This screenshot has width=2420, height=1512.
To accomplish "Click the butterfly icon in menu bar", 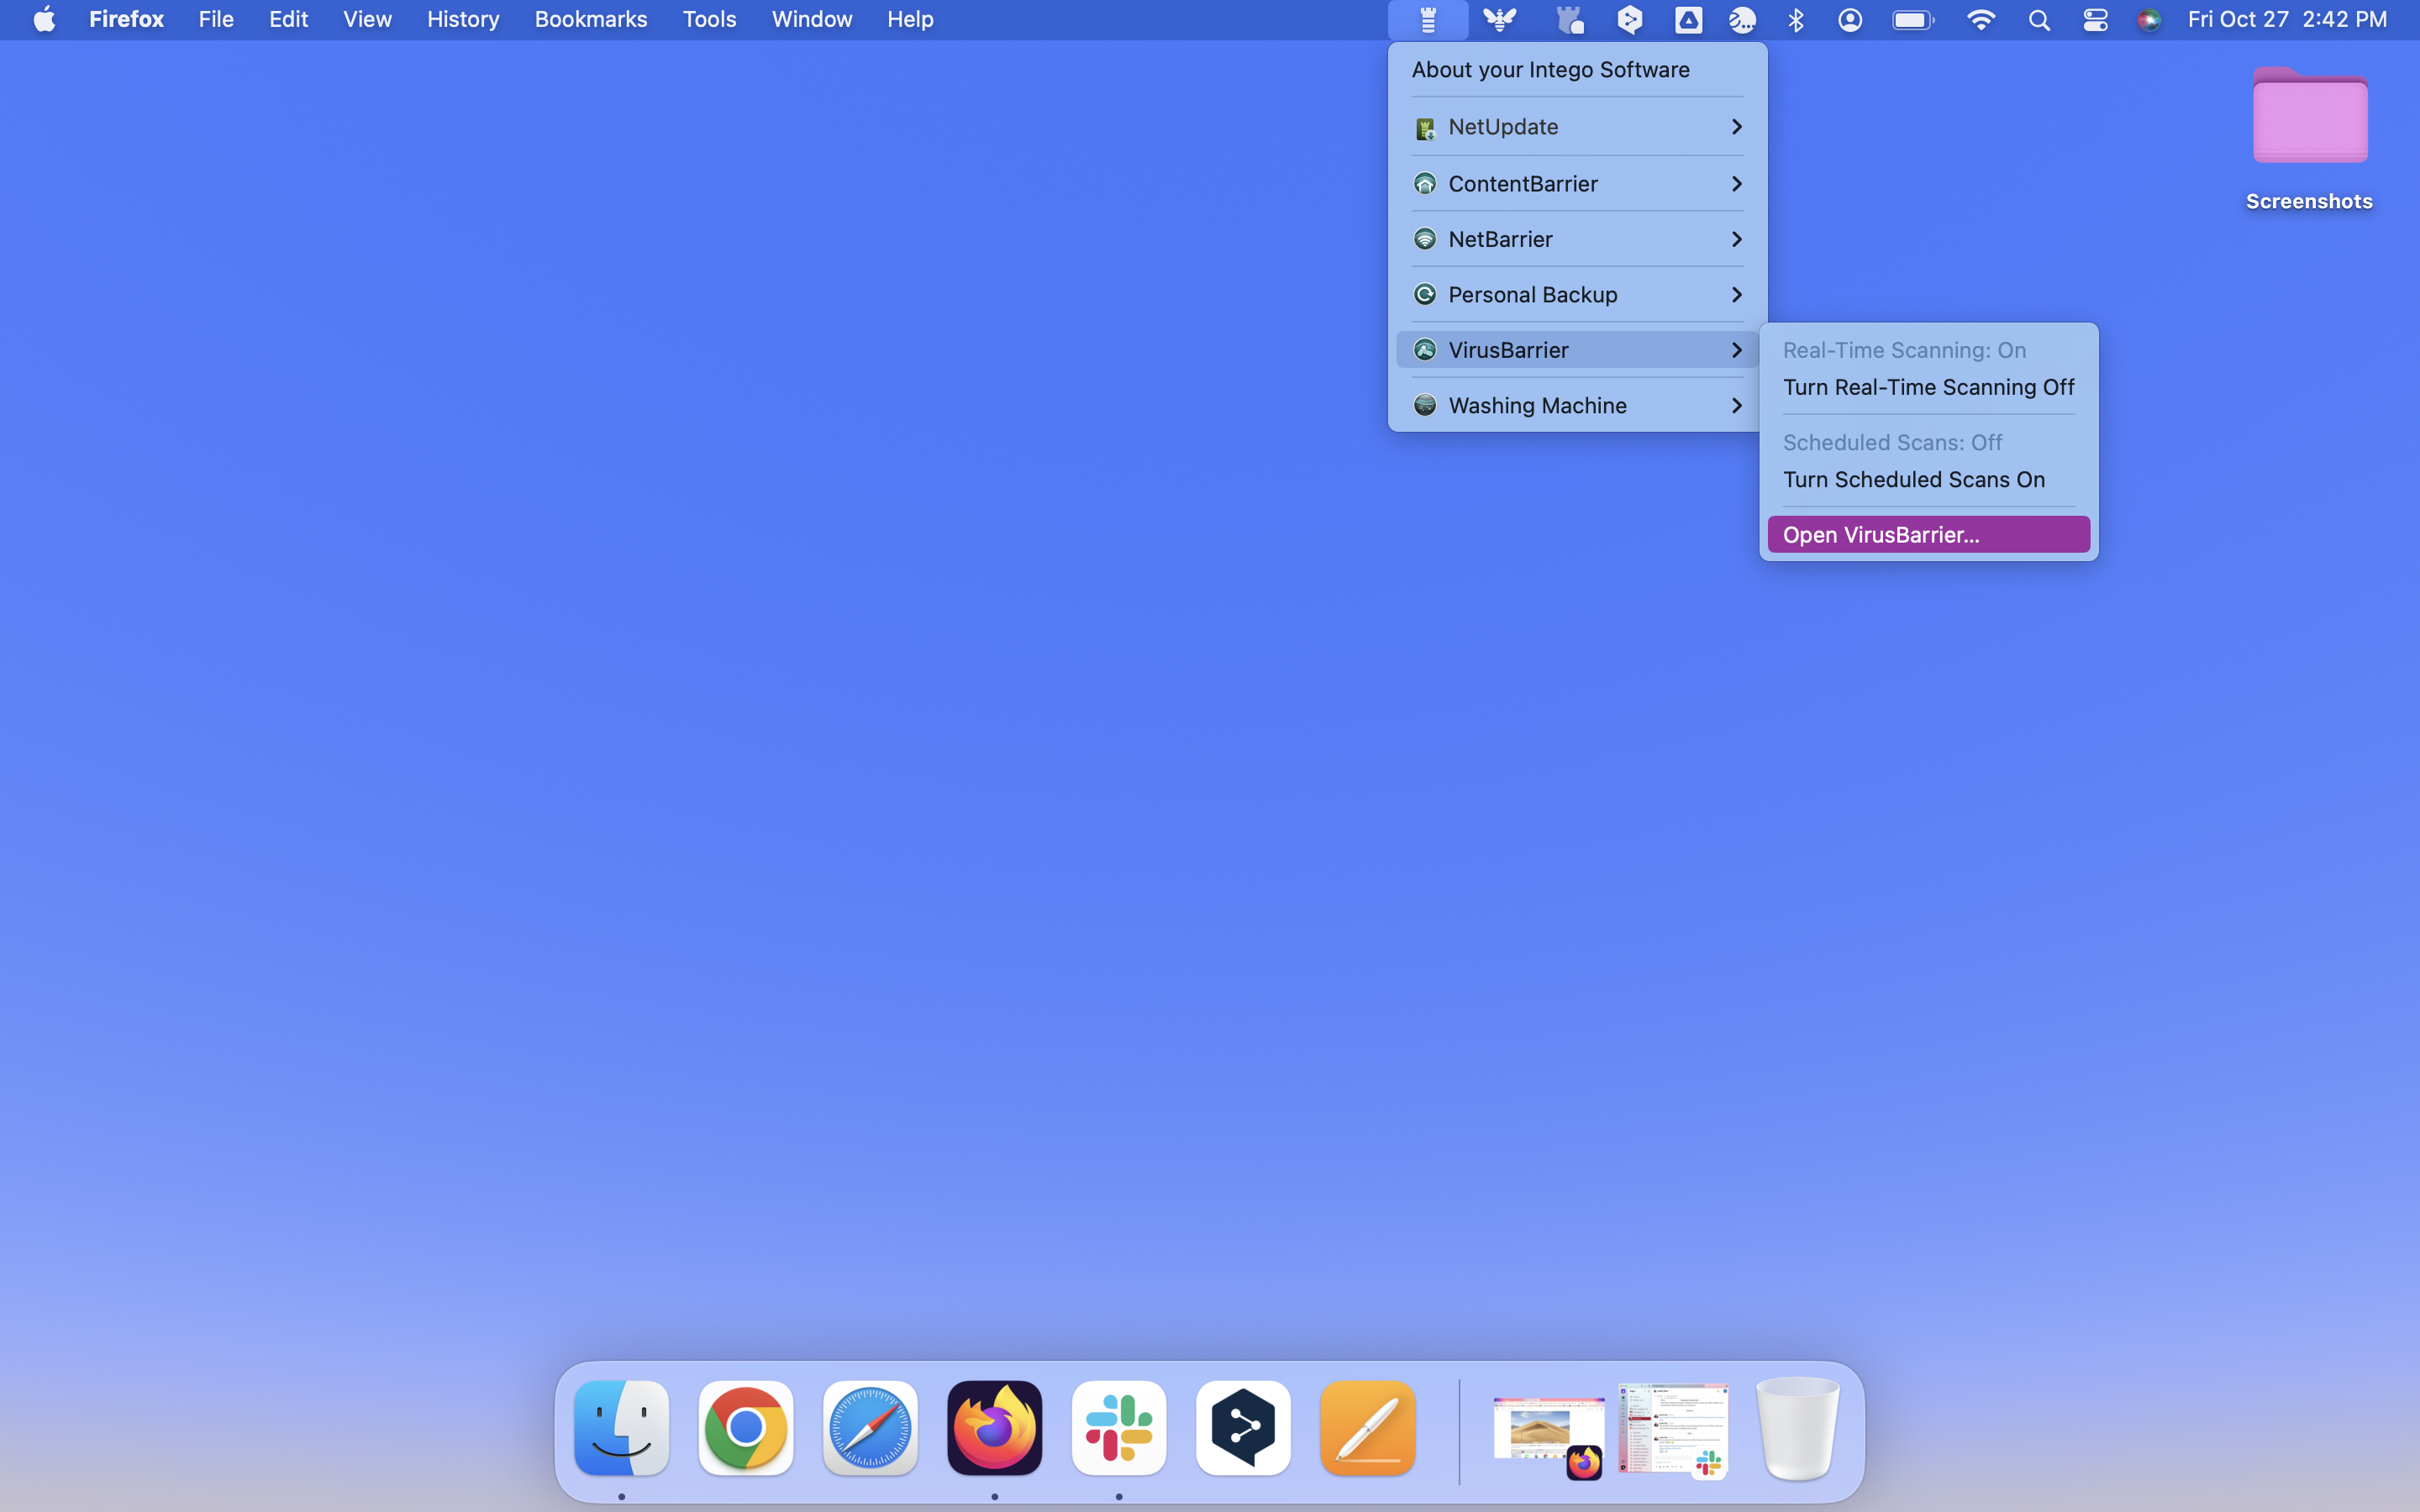I will pyautogui.click(x=1499, y=20).
